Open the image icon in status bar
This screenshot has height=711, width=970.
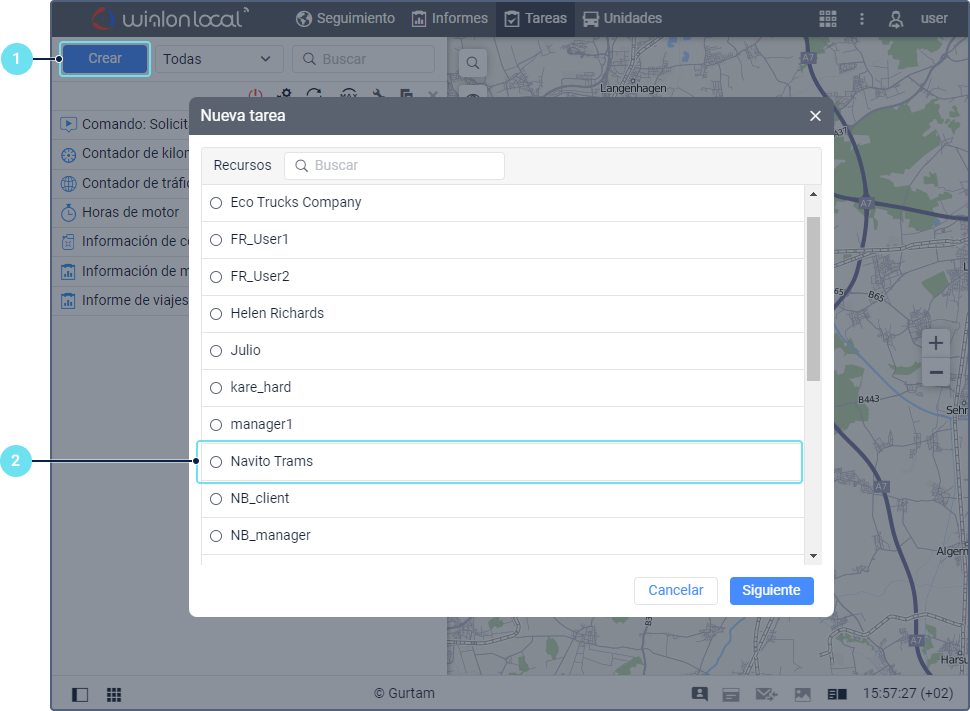coord(802,694)
